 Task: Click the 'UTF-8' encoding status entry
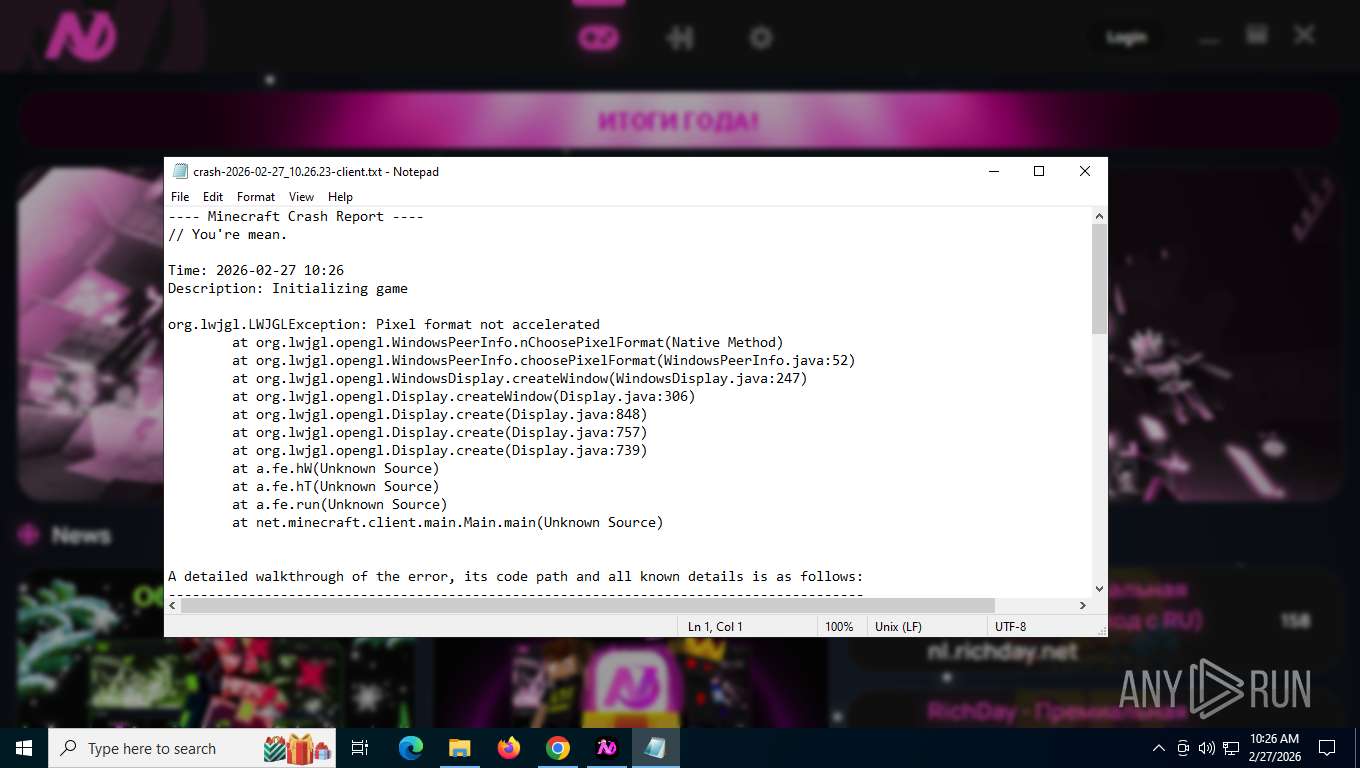tap(1010, 626)
